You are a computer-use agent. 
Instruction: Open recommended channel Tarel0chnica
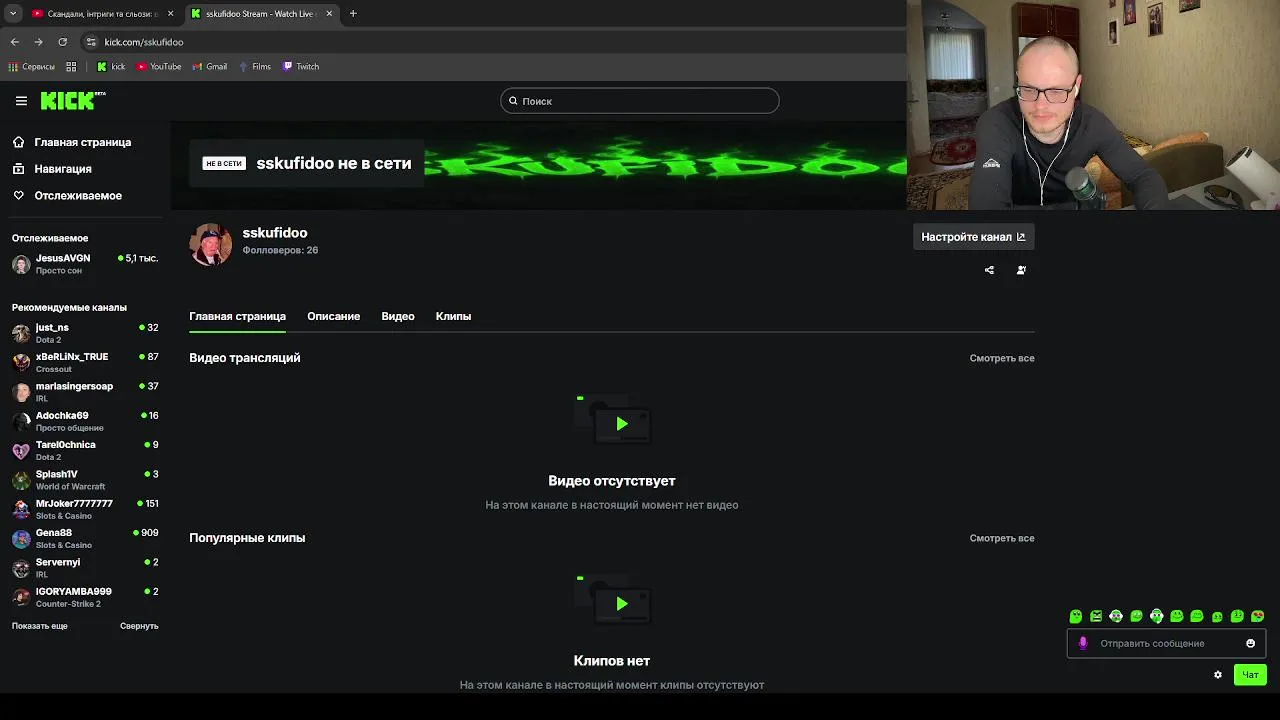coord(85,450)
